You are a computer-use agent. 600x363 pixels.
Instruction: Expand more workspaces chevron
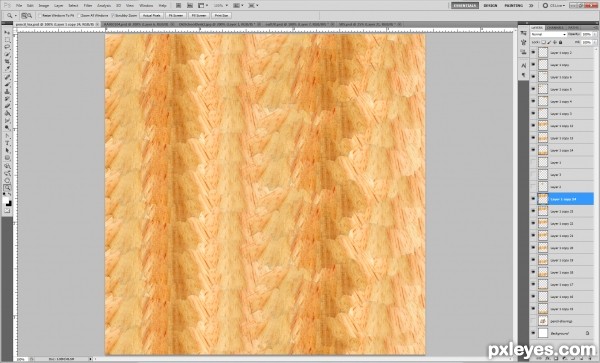(x=531, y=5)
